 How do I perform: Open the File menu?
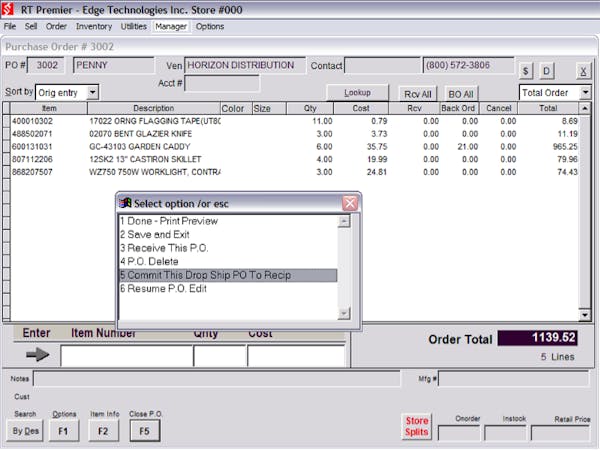pyautogui.click(x=10, y=26)
